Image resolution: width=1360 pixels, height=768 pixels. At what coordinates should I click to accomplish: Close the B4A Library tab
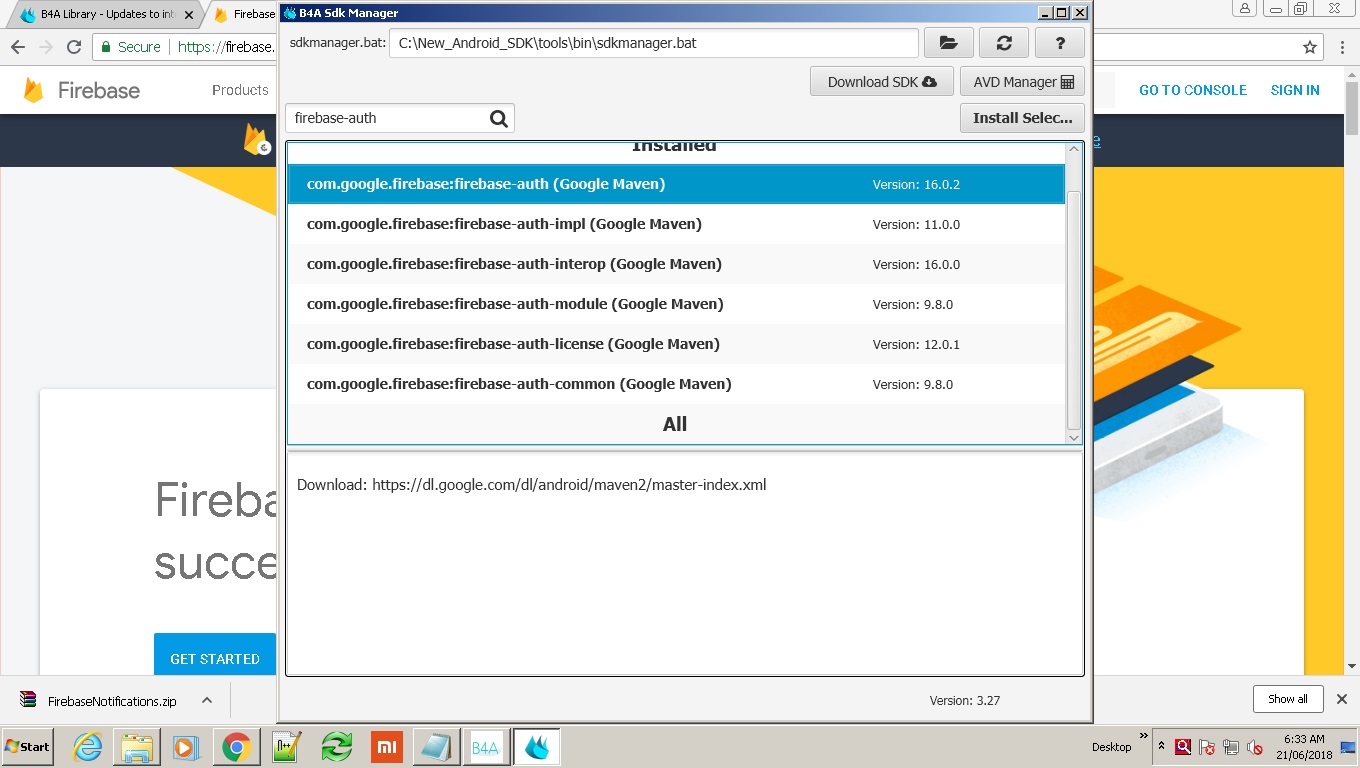[x=189, y=15]
